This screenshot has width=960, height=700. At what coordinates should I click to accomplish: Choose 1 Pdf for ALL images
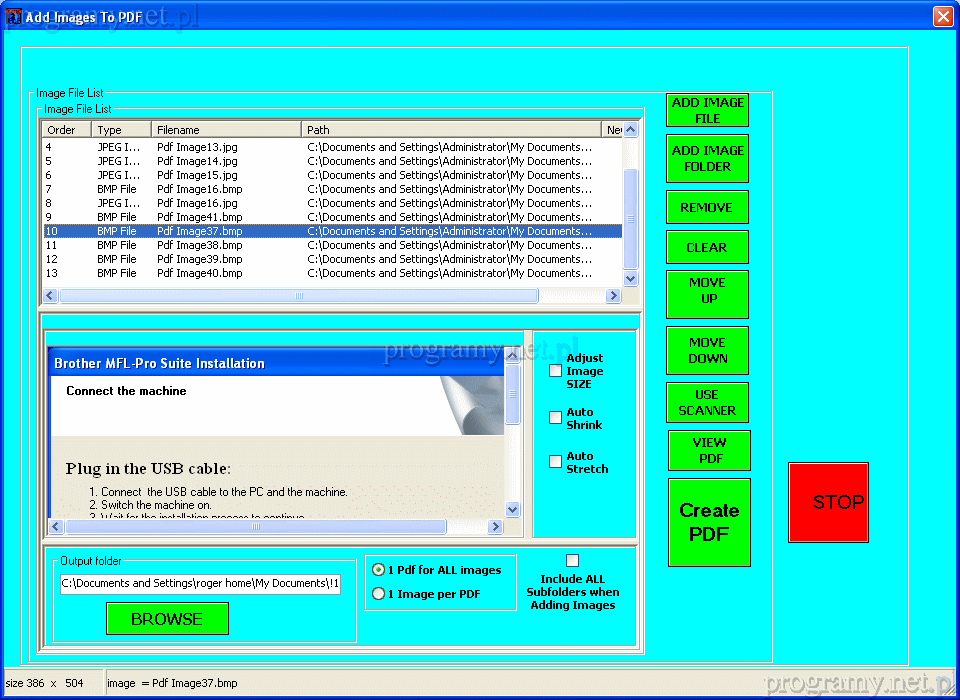click(378, 570)
